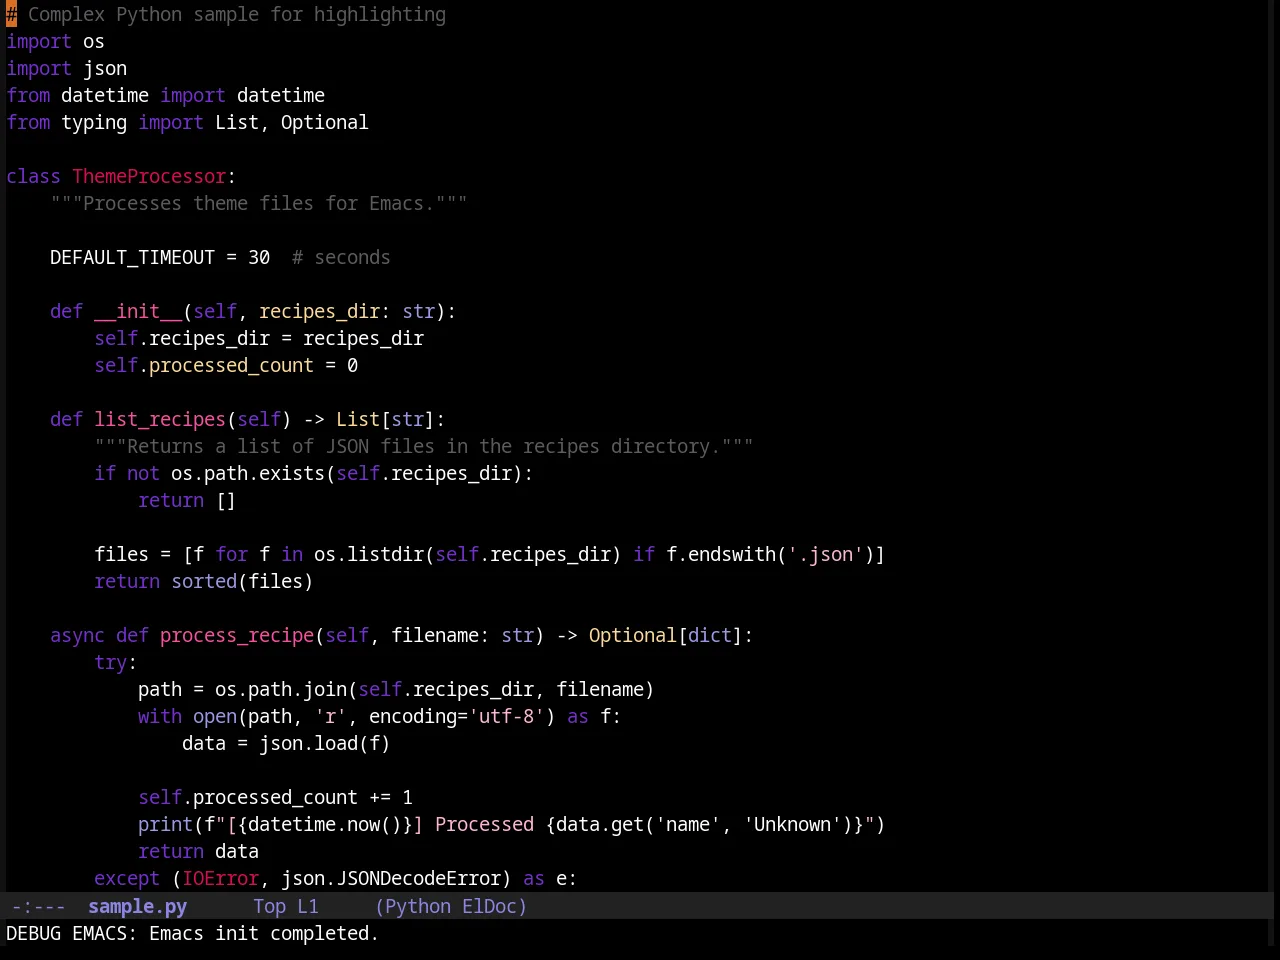The image size is (1280, 960).
Task: Click the '# seconds' comment
Action: (341, 257)
